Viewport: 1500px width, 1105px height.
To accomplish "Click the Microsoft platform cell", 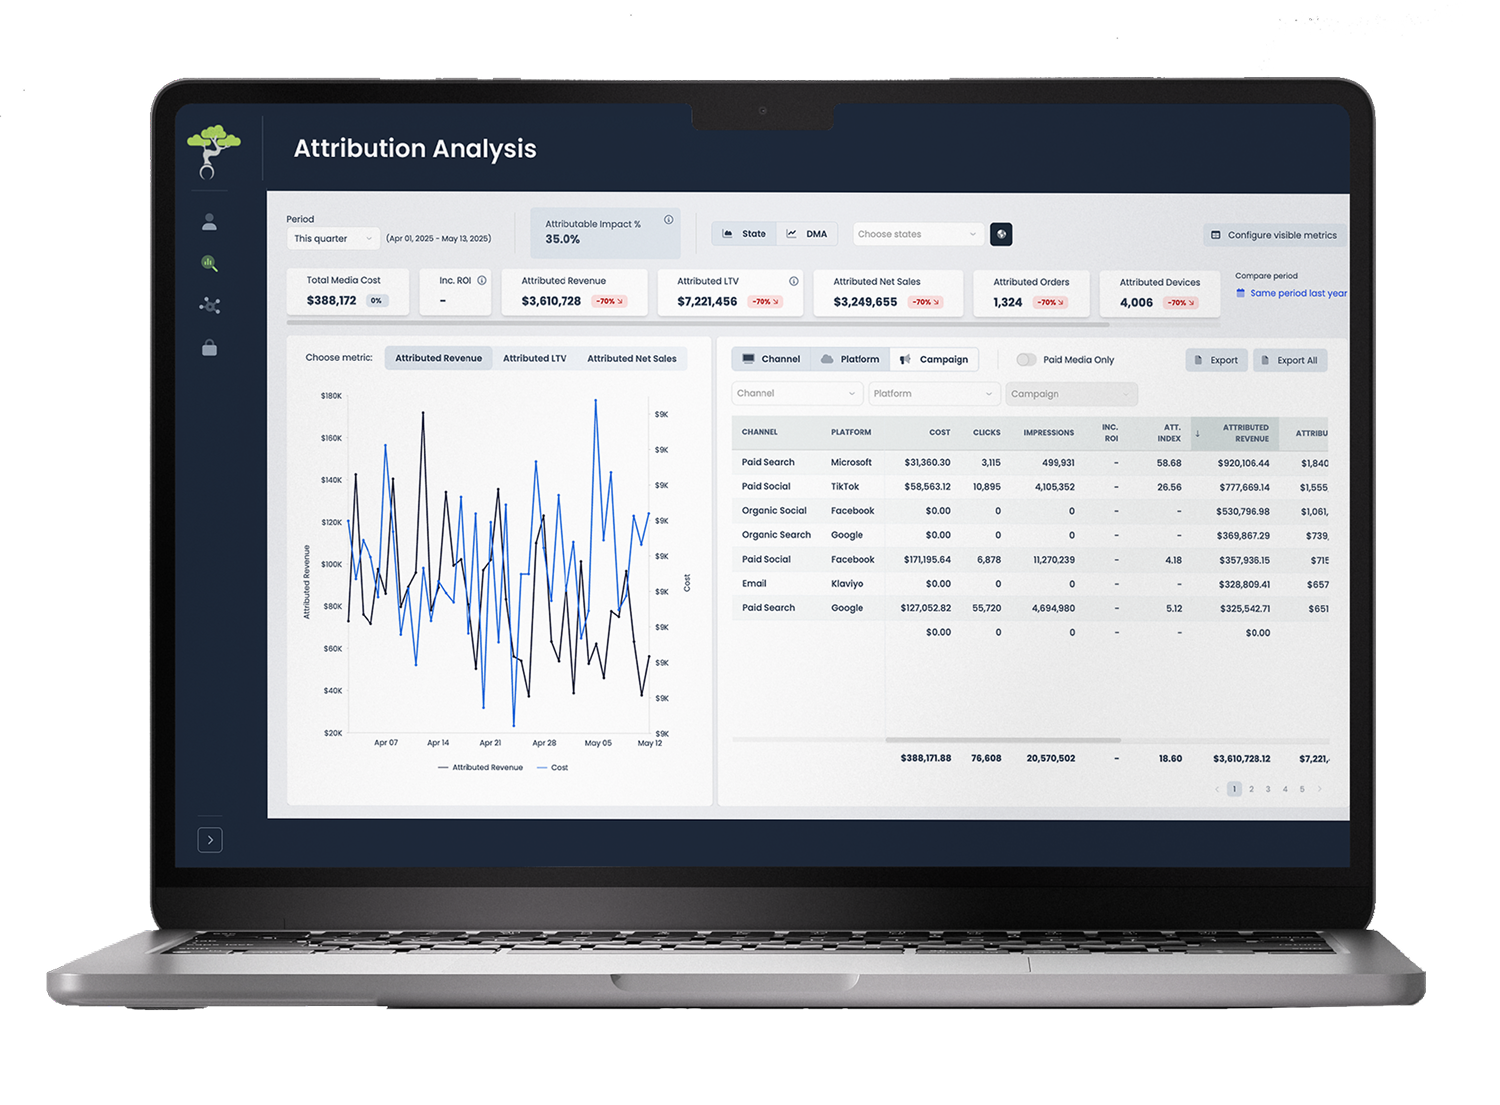I will 851,463.
